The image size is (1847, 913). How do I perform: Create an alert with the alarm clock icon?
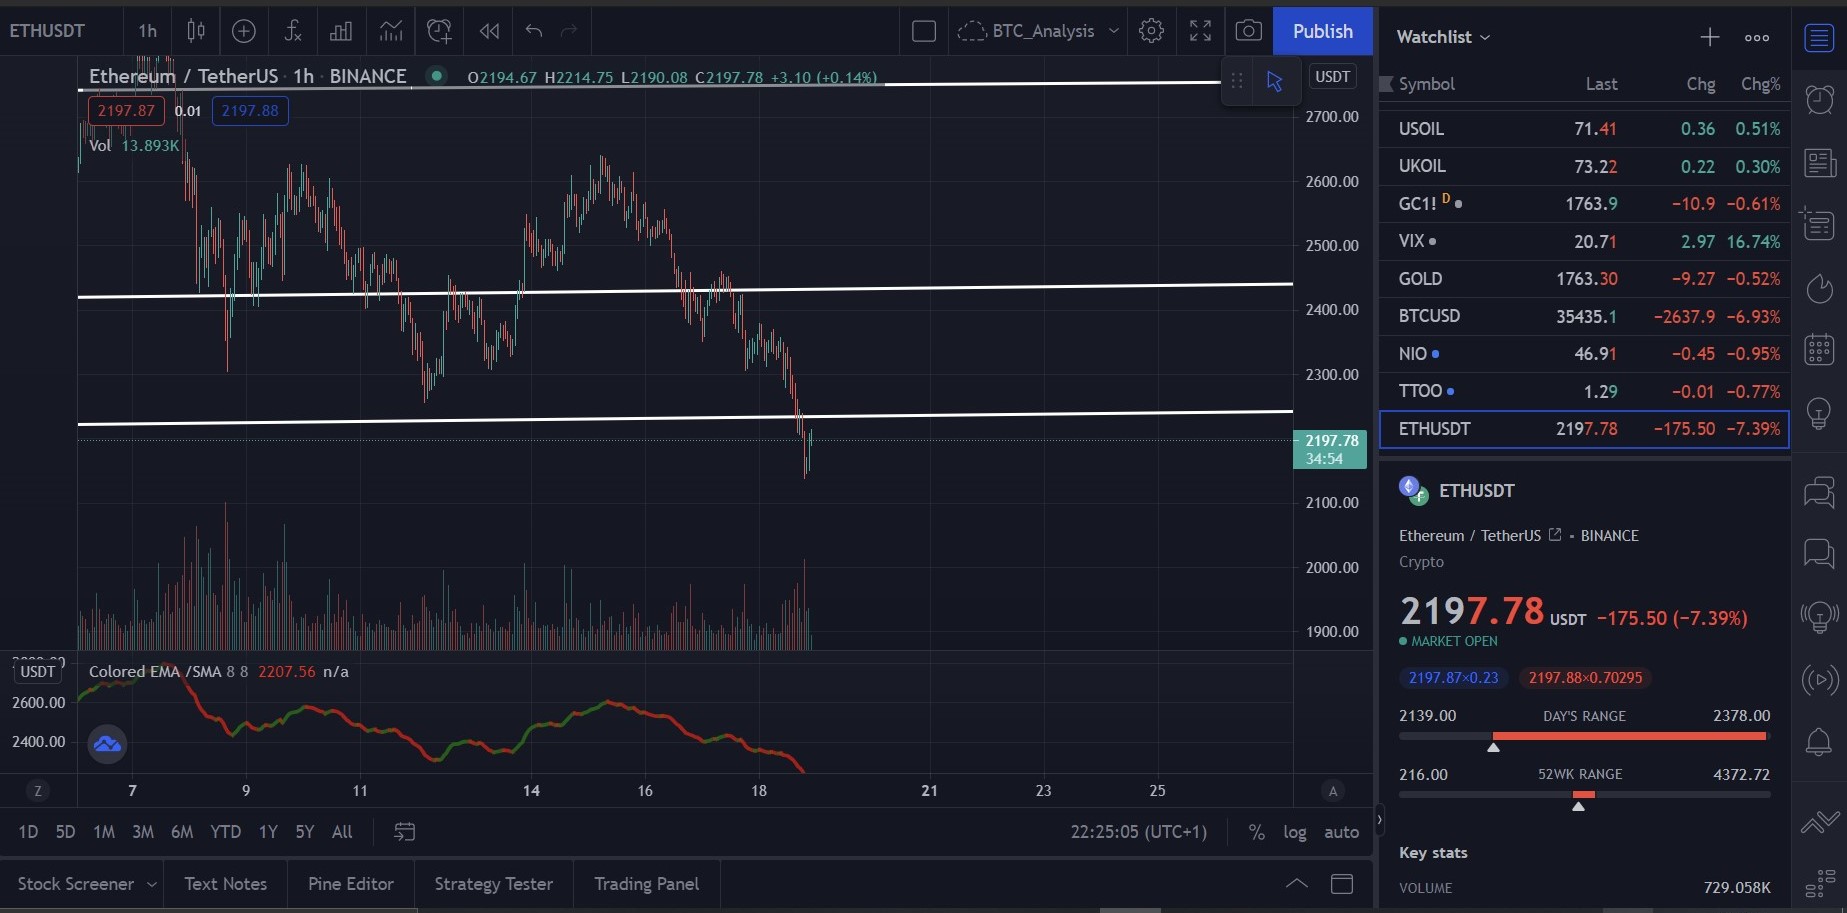(440, 31)
